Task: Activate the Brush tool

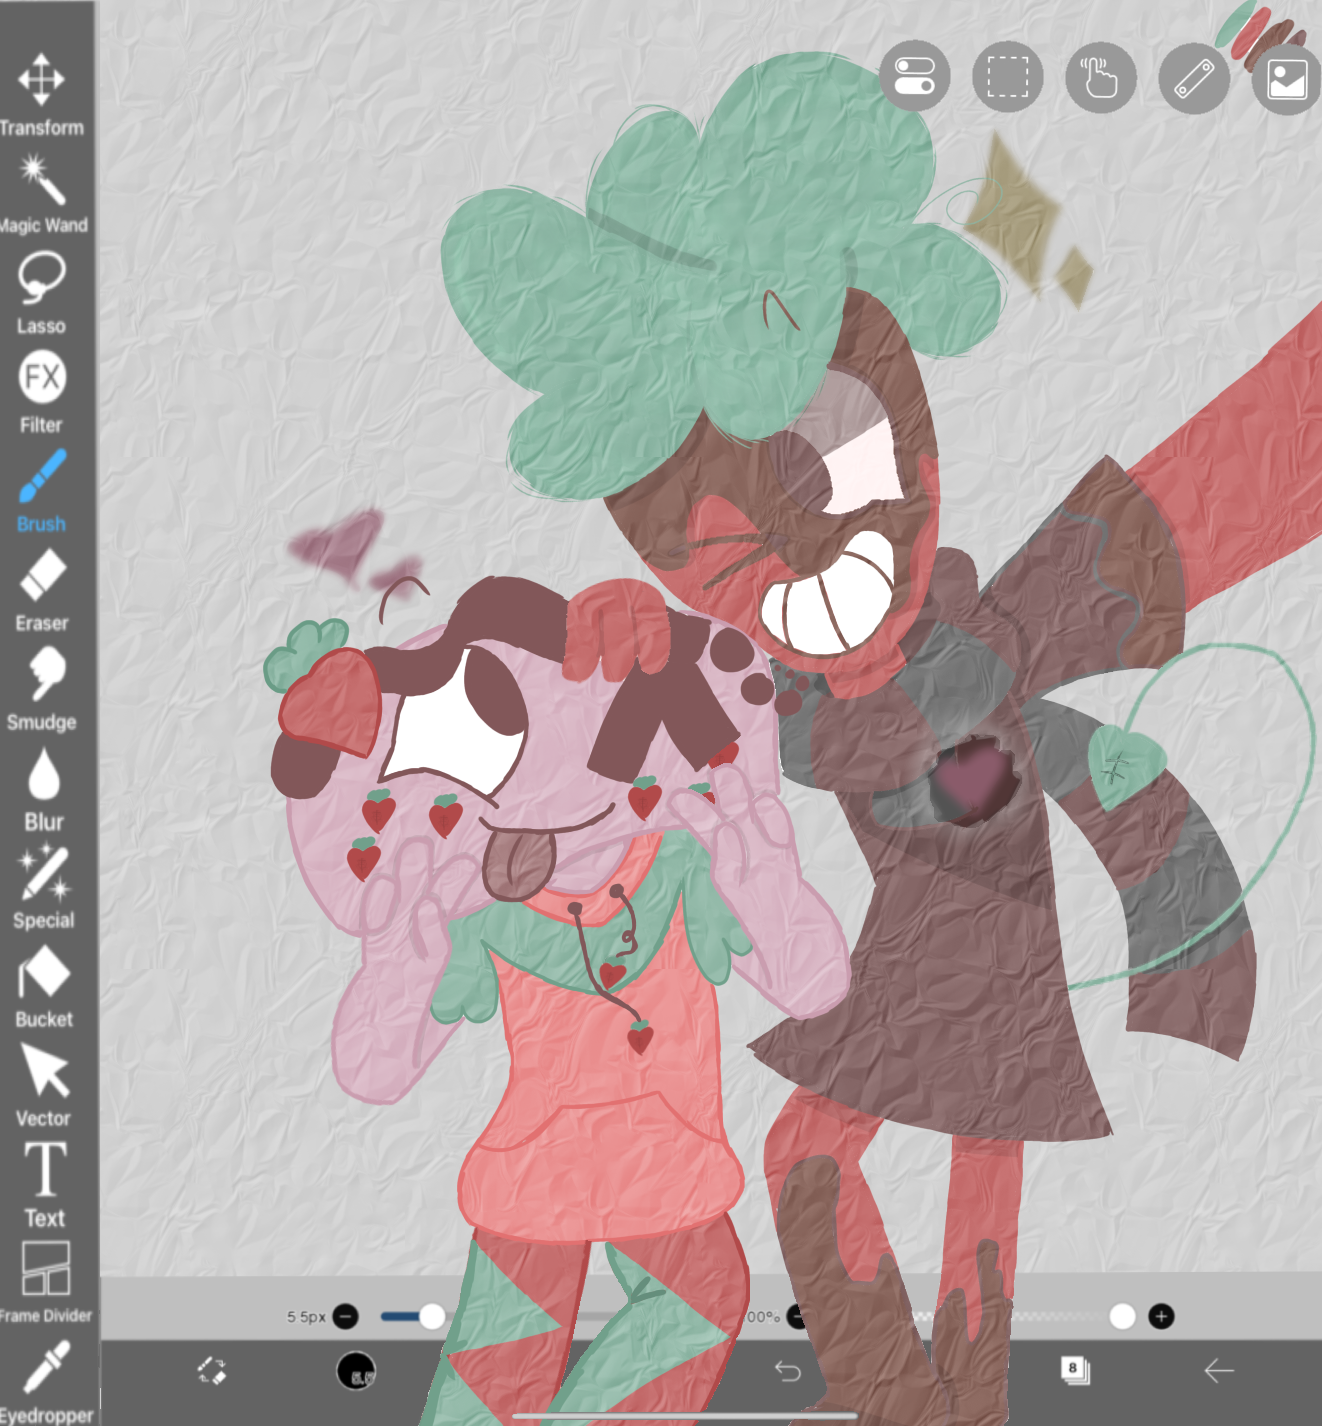Action: click(42, 477)
